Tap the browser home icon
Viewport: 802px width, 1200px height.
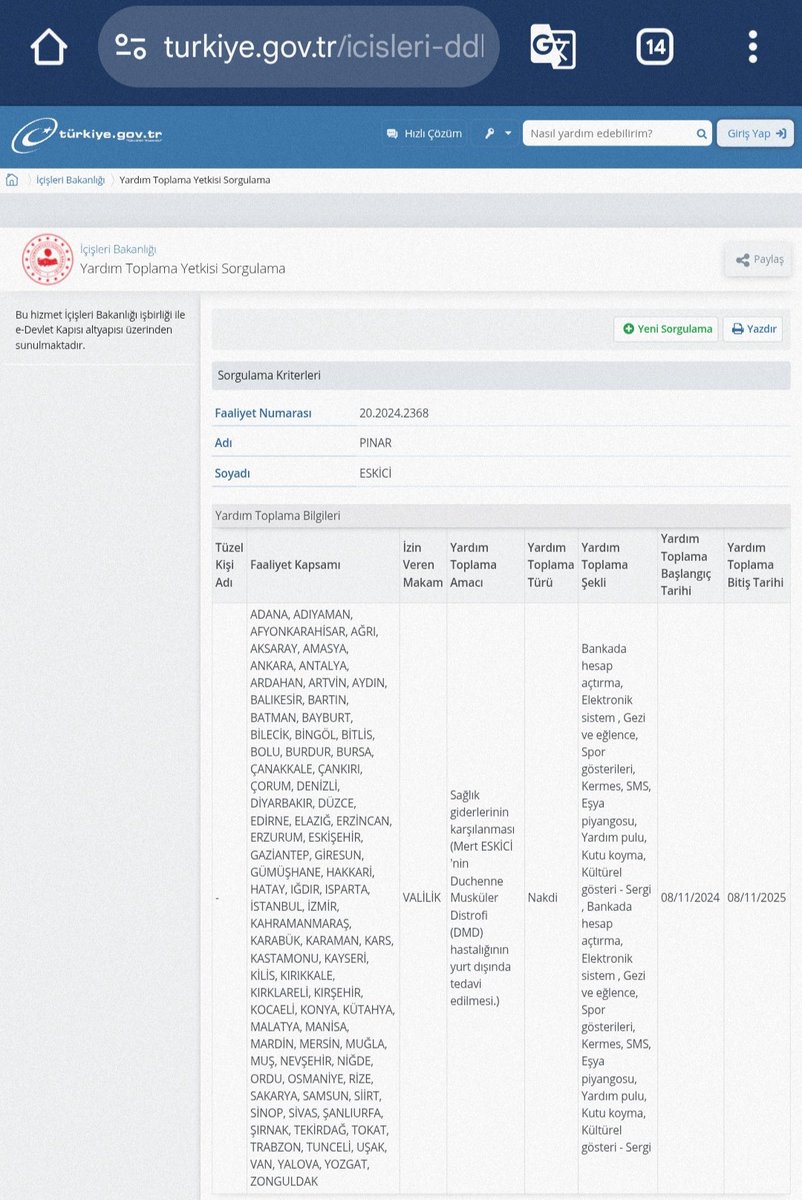click(x=48, y=46)
